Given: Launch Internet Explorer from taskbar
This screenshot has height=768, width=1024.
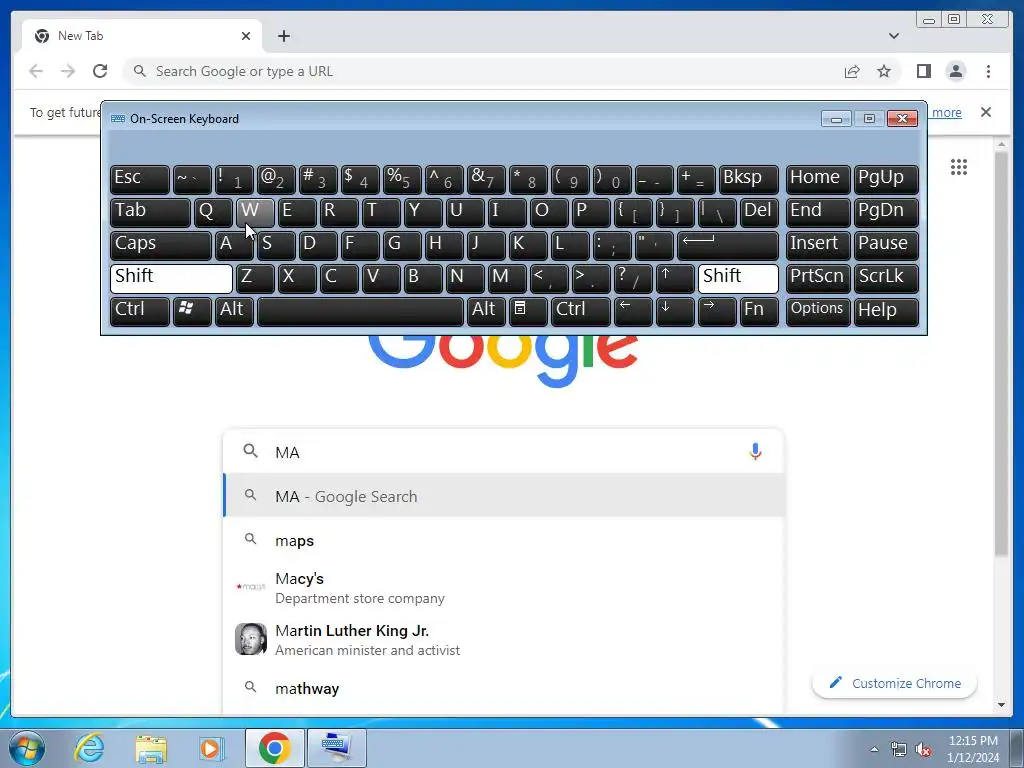Looking at the screenshot, I should coord(89,748).
